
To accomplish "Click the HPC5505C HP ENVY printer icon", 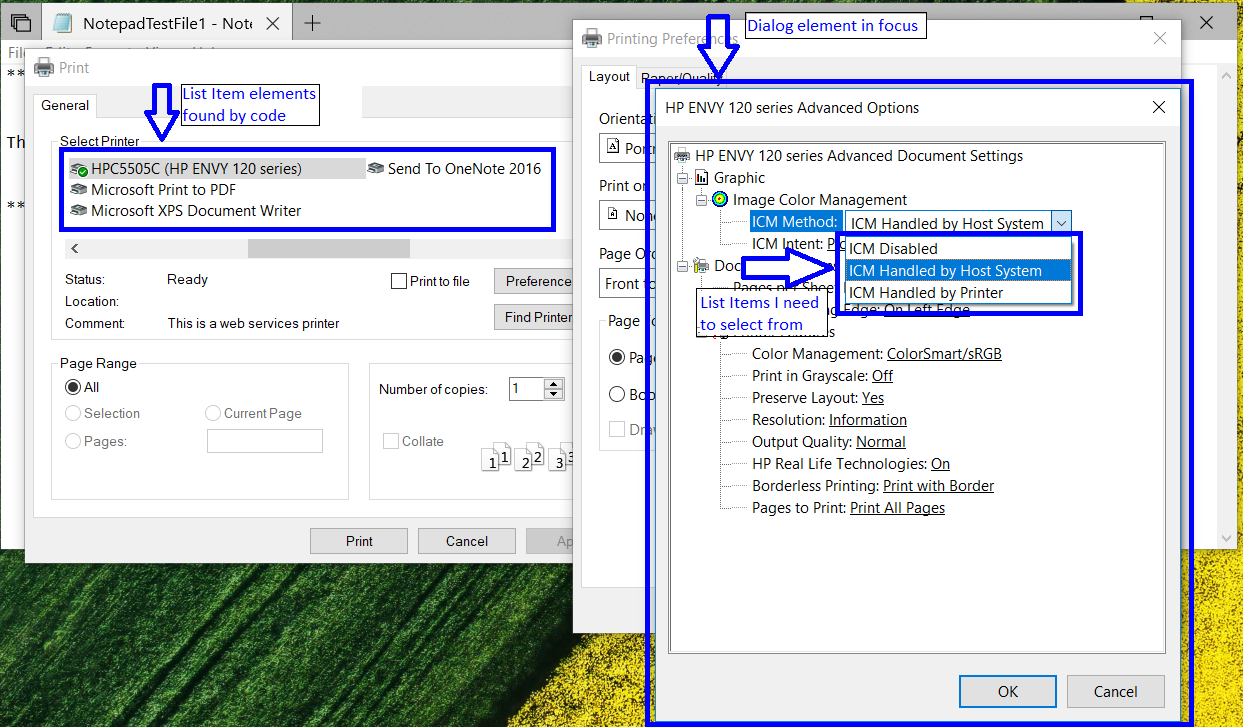I will pyautogui.click(x=76, y=168).
